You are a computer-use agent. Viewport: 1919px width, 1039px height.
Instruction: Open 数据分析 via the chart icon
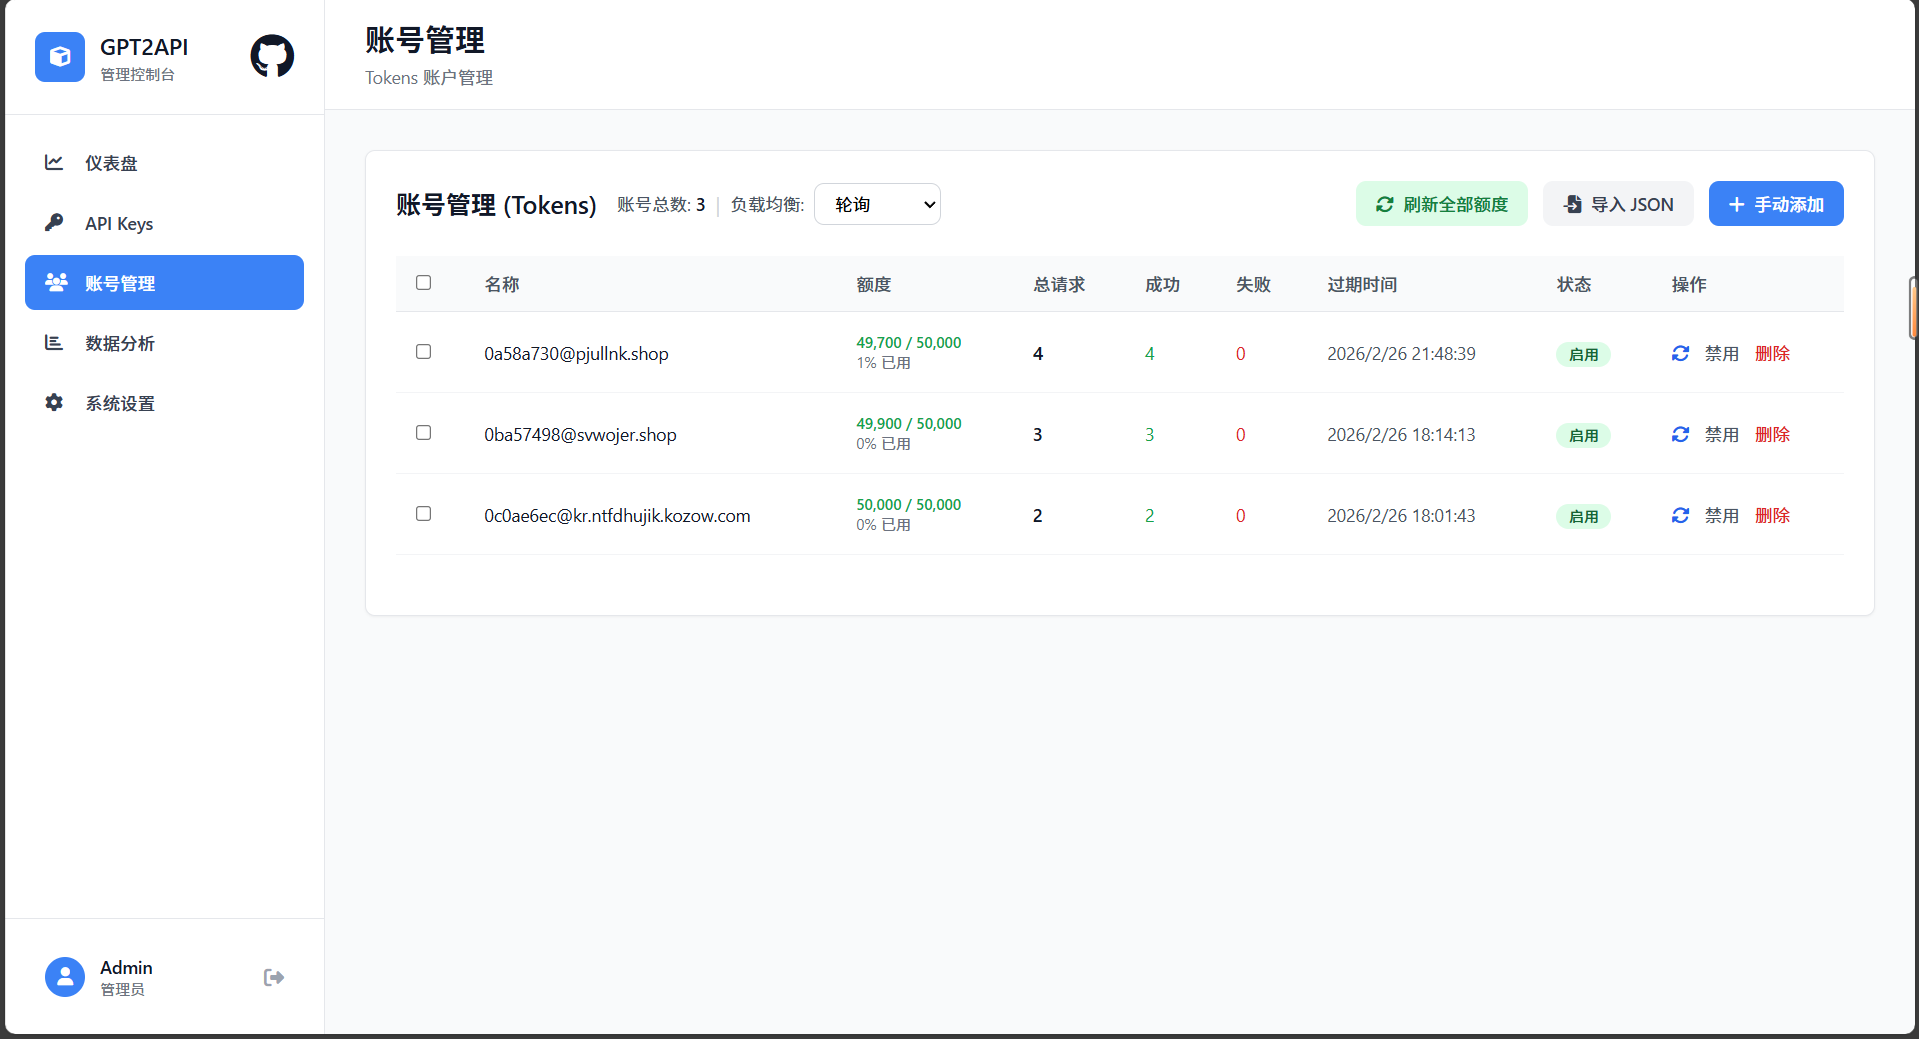click(54, 342)
